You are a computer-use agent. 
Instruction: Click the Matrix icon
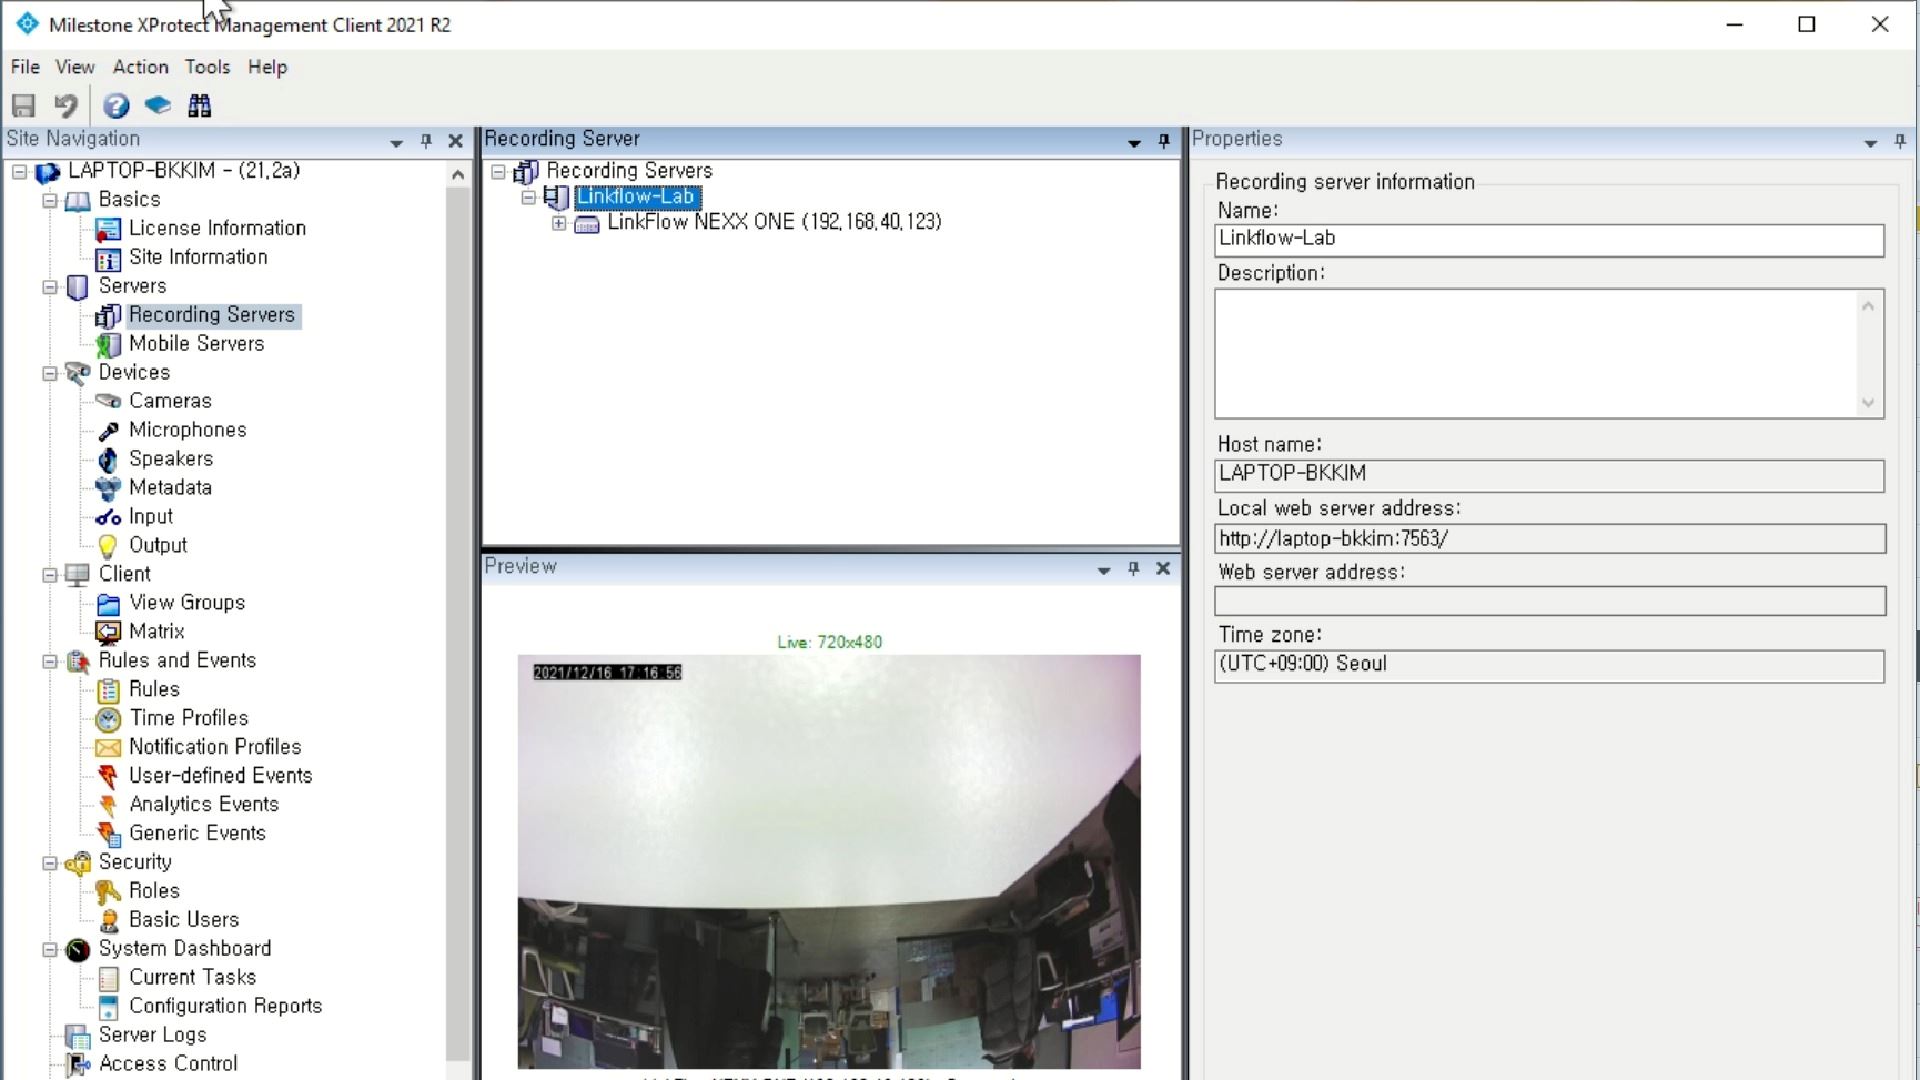(x=108, y=632)
